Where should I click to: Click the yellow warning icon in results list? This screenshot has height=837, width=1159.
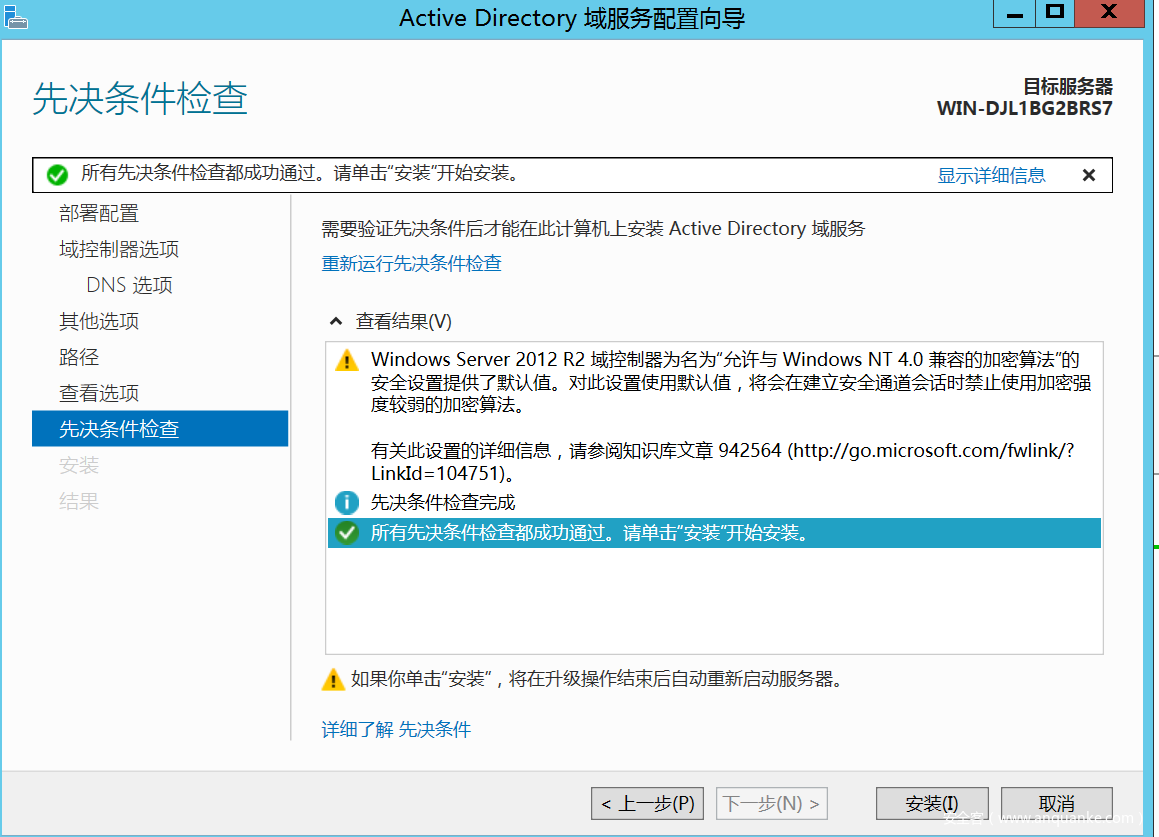click(x=346, y=361)
